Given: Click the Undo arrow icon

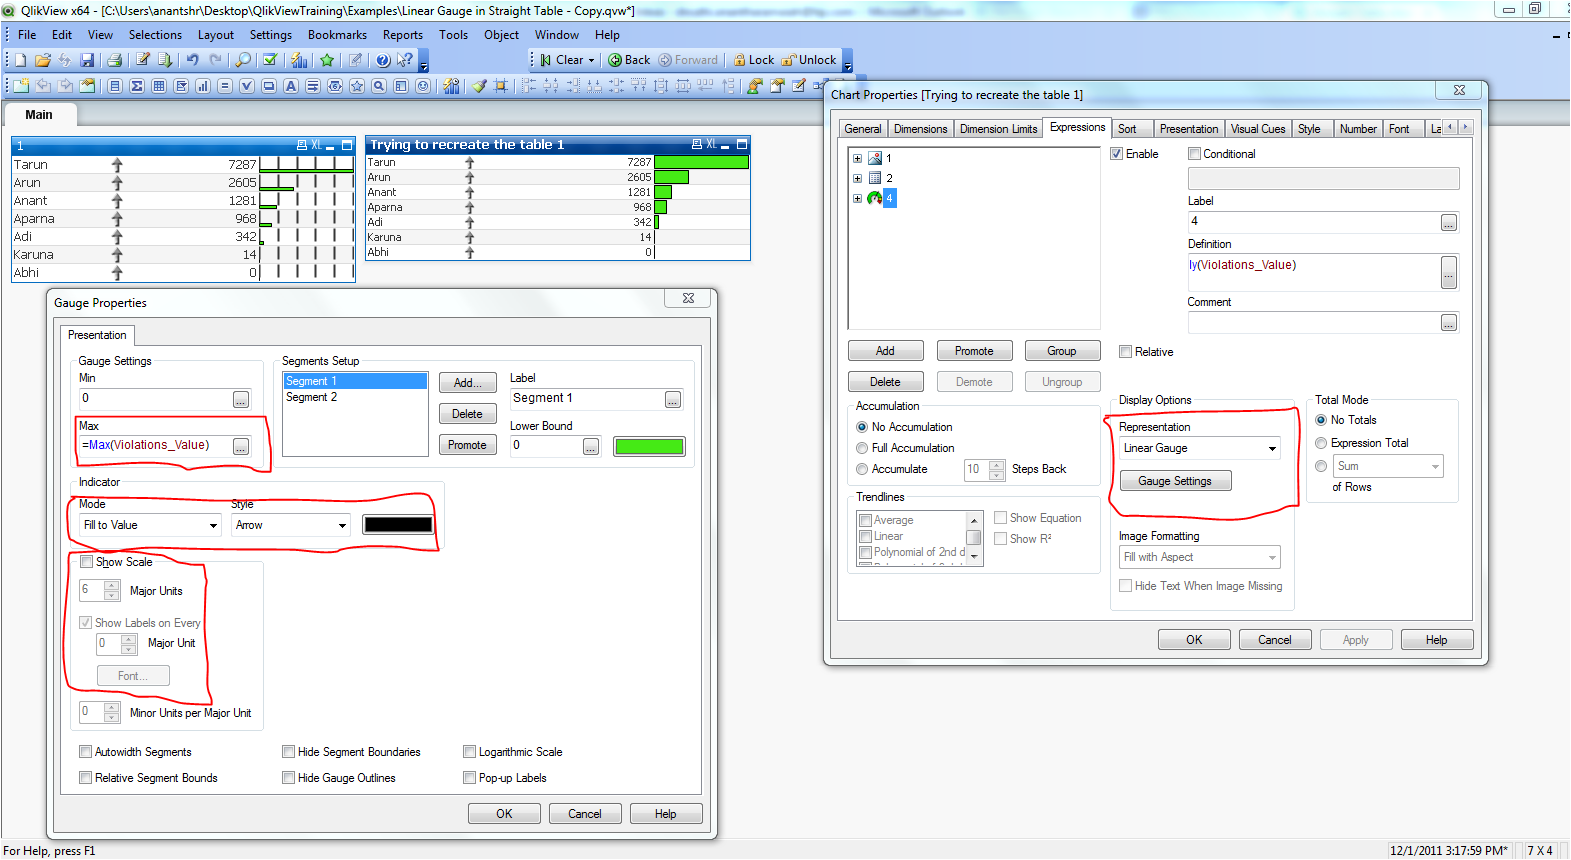Looking at the screenshot, I should click(x=193, y=60).
